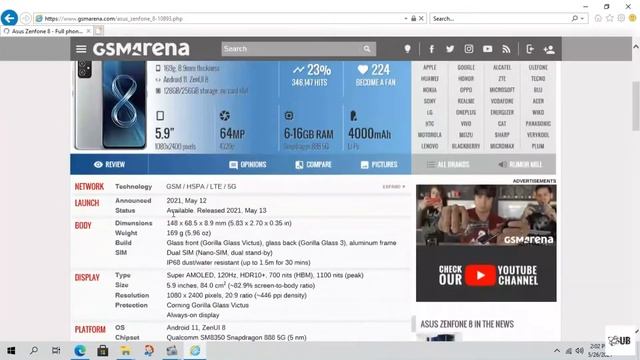Open the Pictures tab

(379, 164)
